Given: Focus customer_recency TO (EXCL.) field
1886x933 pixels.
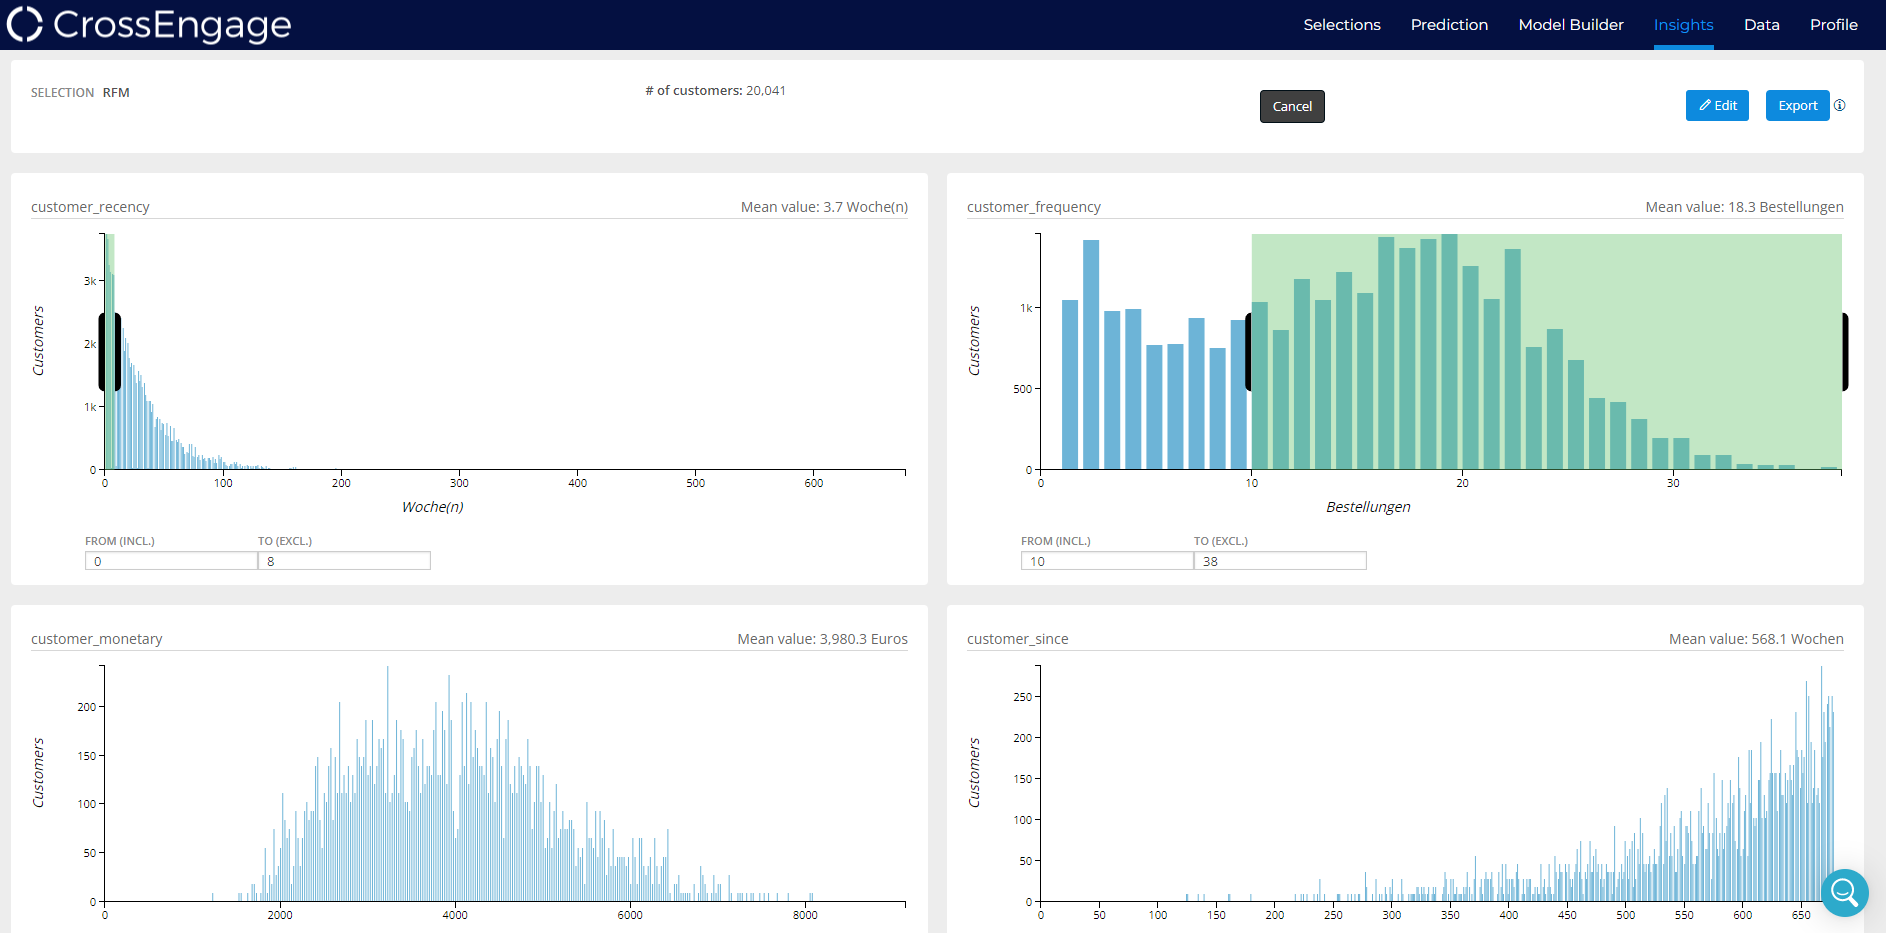Looking at the screenshot, I should (344, 561).
